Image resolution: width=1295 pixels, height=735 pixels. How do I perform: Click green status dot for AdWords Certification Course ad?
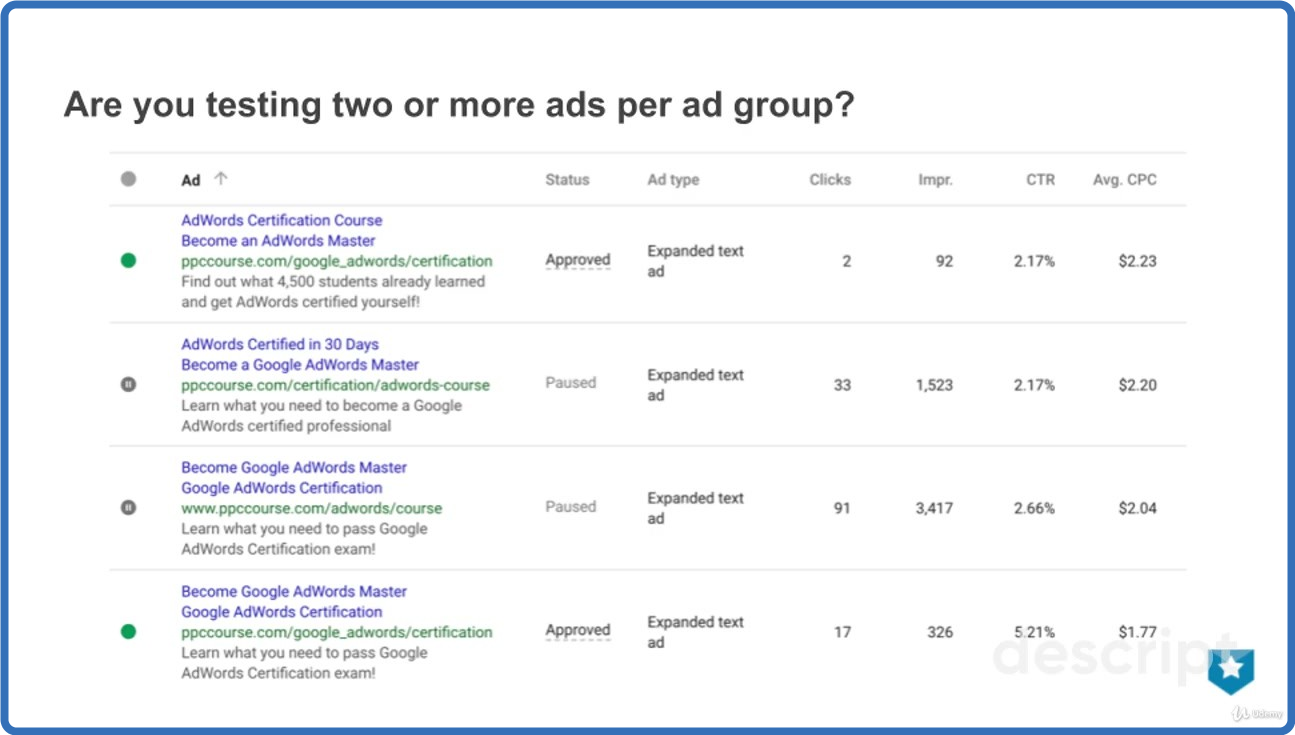(128, 261)
